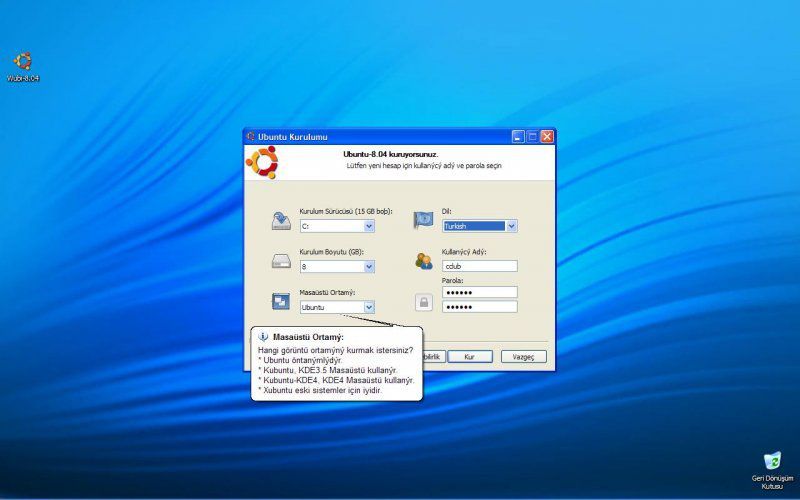Click the installation drive icon
This screenshot has height=500, width=800.
281,221
